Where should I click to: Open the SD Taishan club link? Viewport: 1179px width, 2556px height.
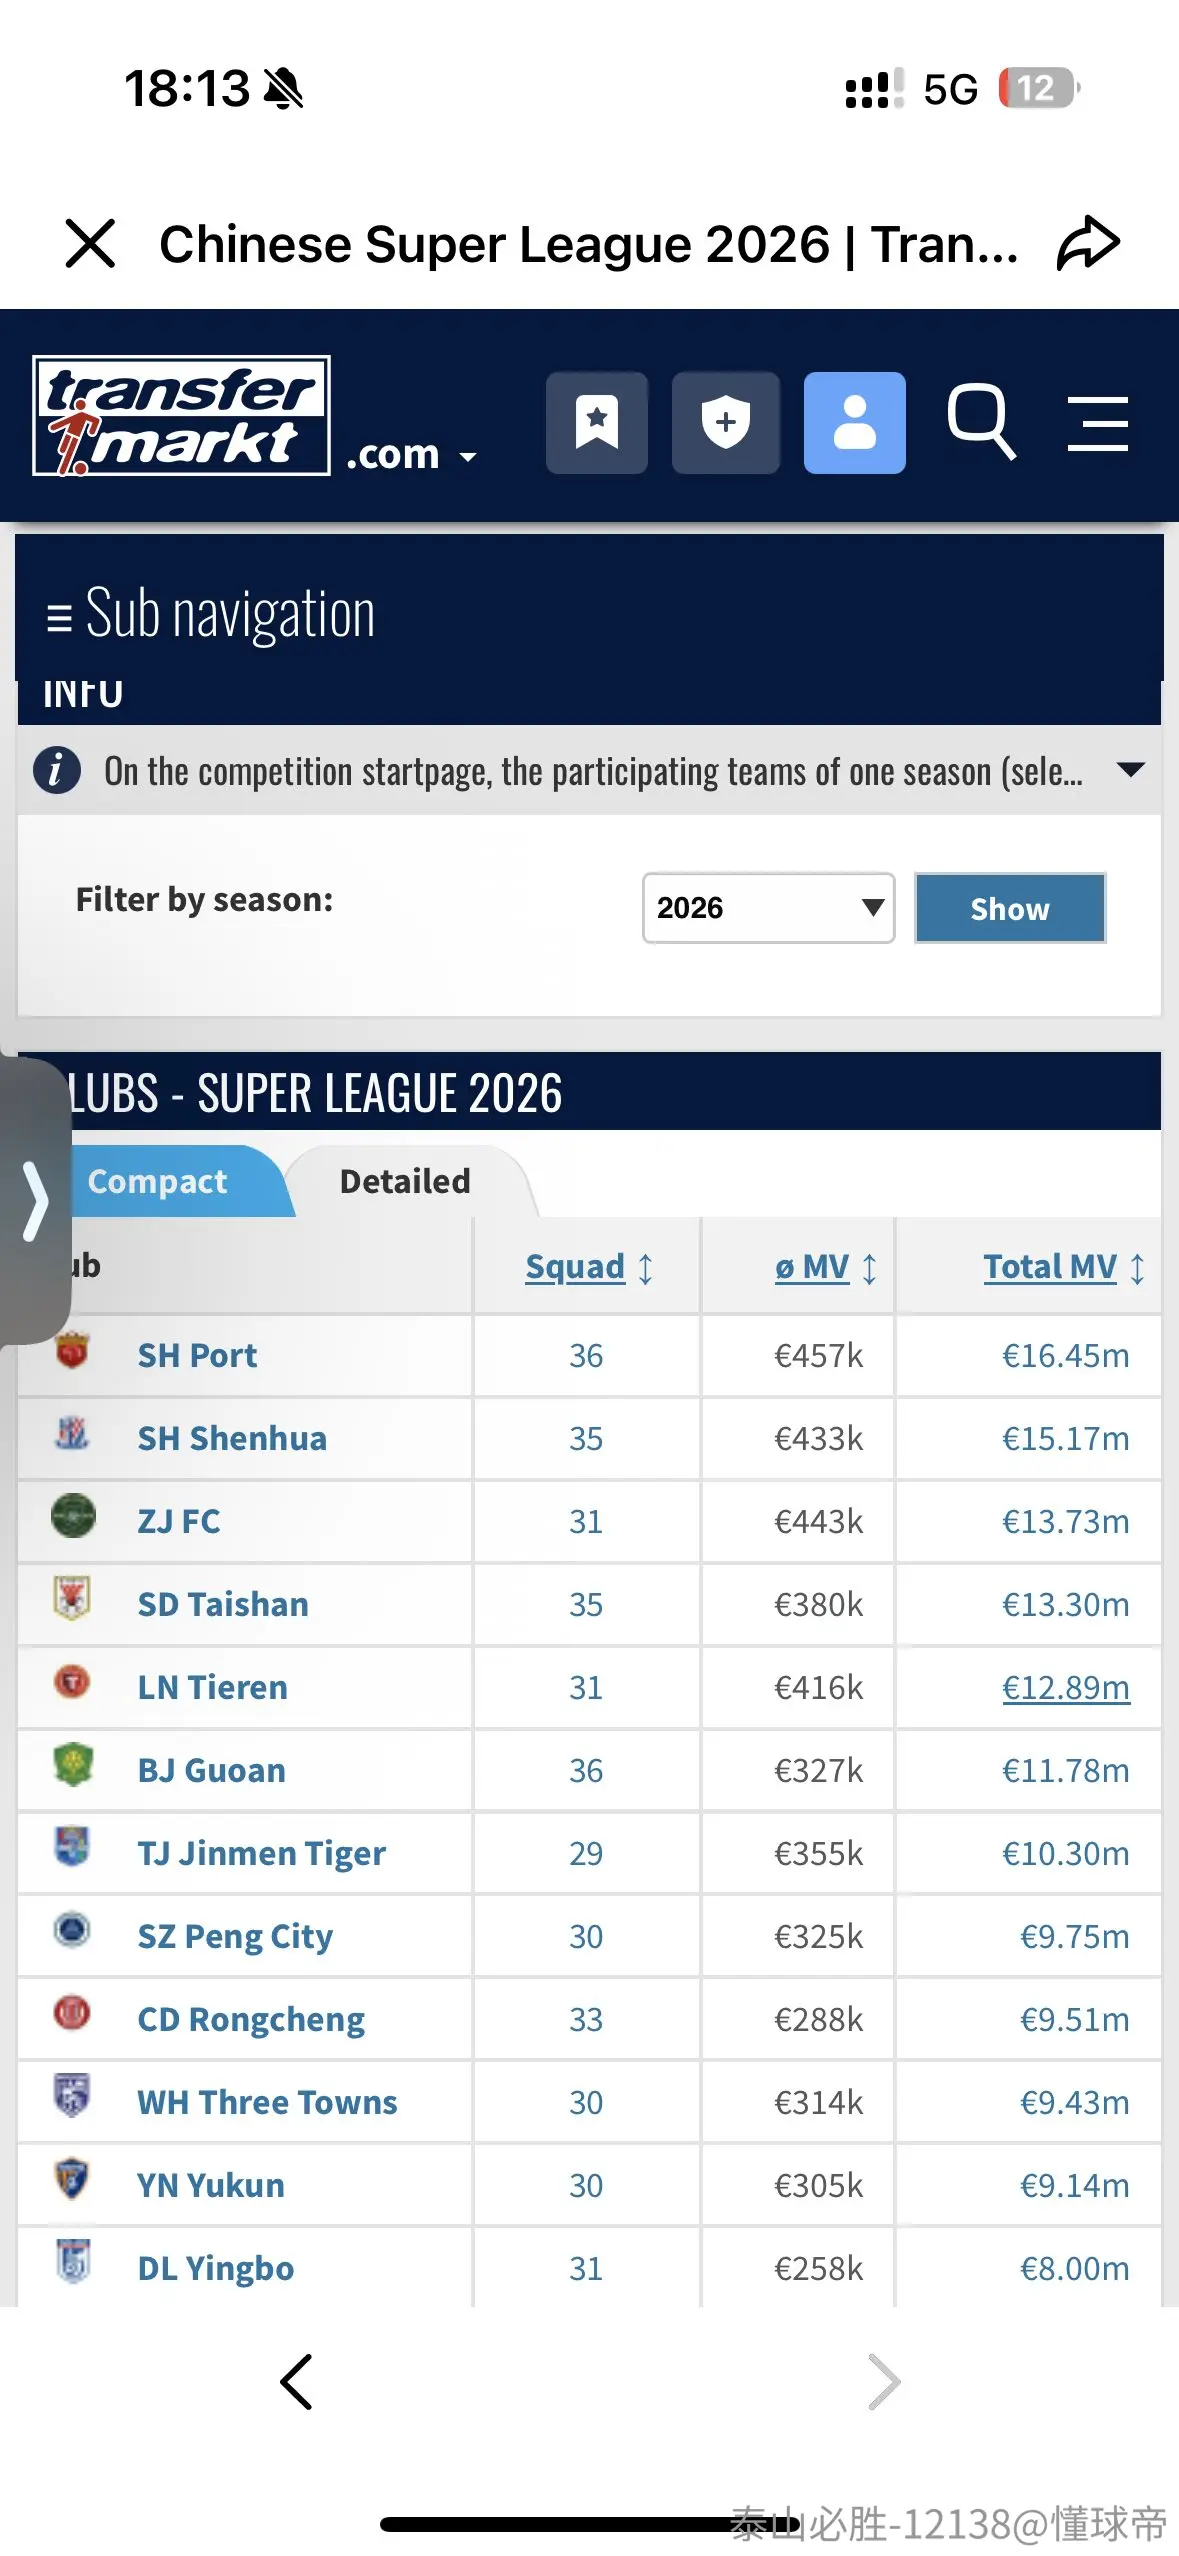223,1604
